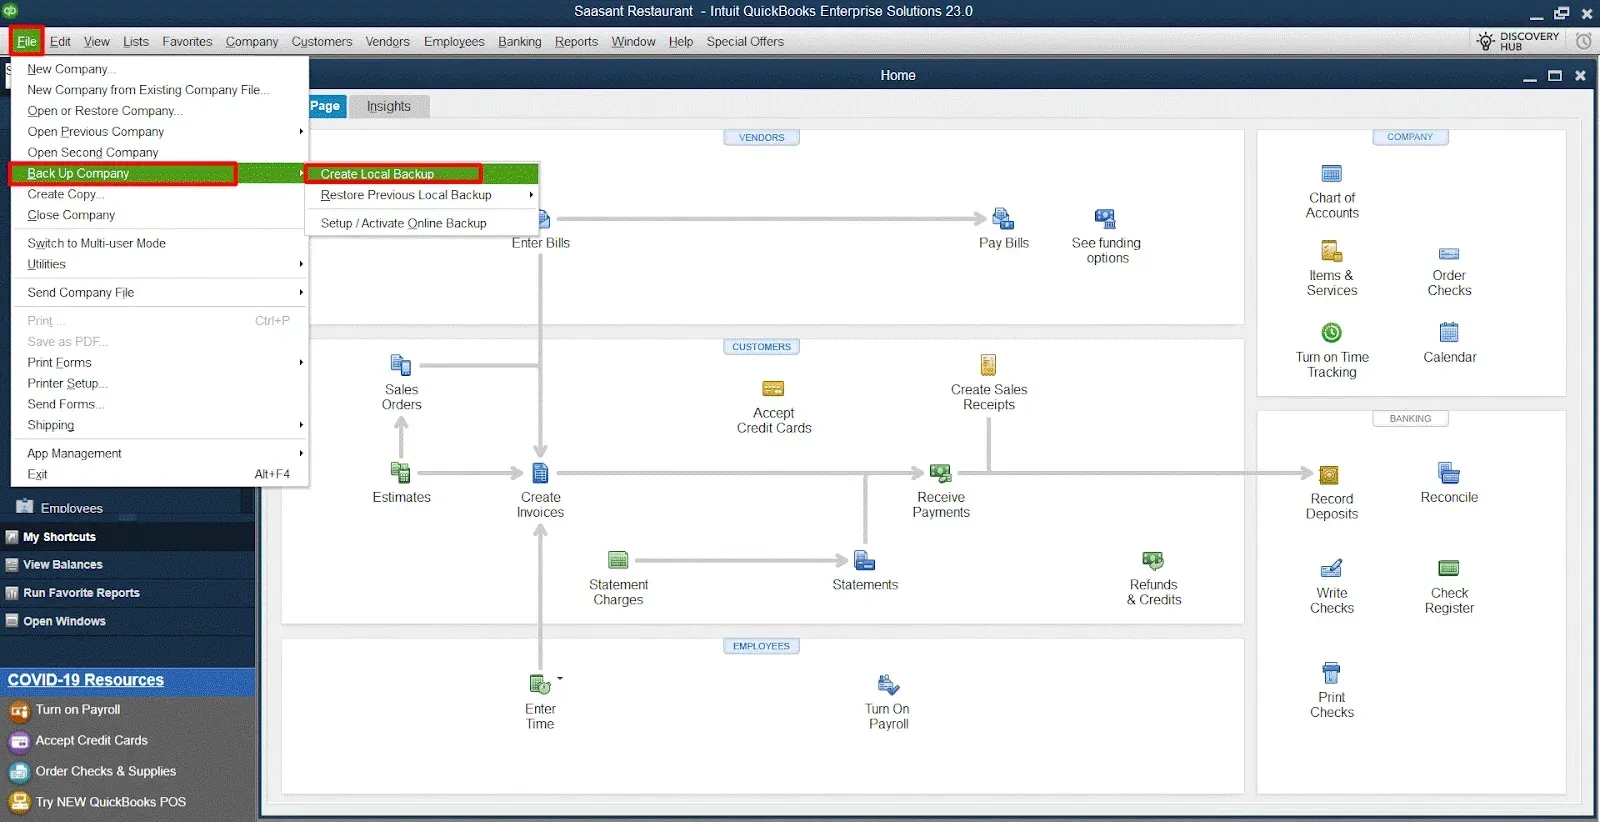Click the Refunds & Credits icon
This screenshot has width=1600, height=822.
(1153, 562)
